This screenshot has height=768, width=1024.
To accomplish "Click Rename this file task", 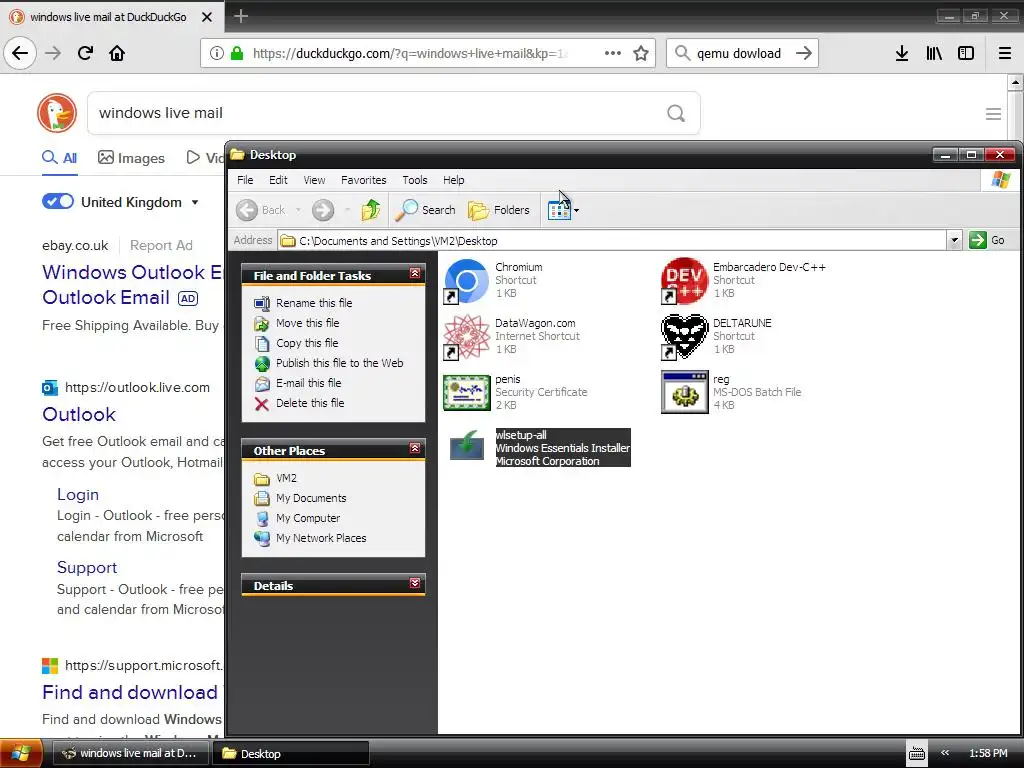I will point(313,303).
